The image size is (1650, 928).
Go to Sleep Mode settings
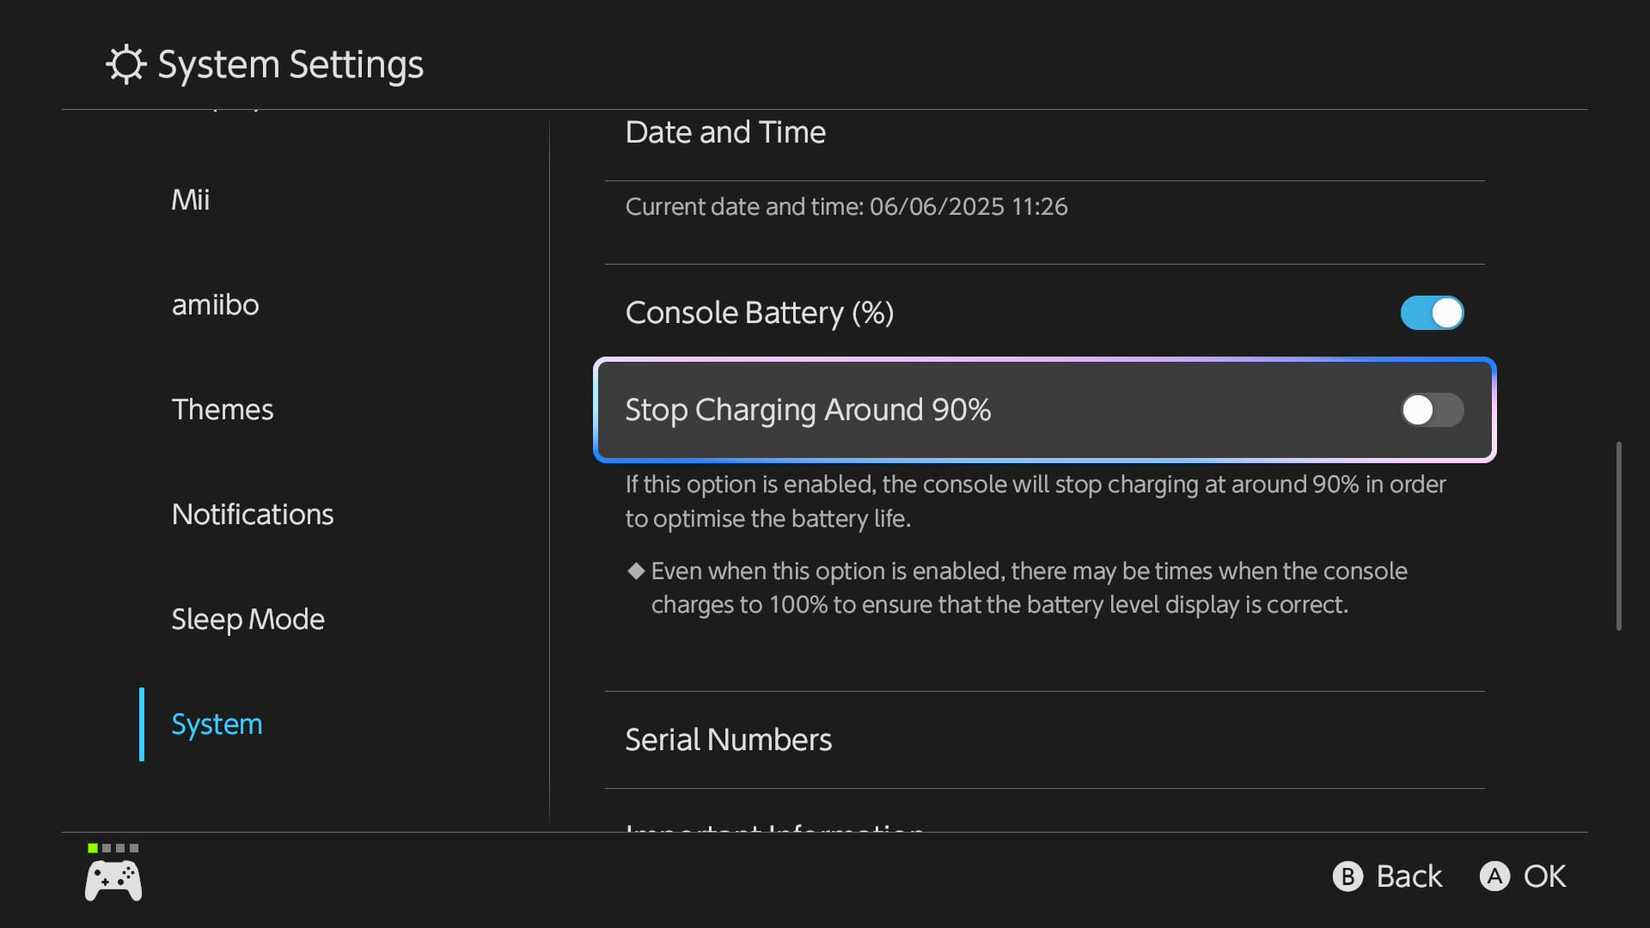[x=247, y=618]
